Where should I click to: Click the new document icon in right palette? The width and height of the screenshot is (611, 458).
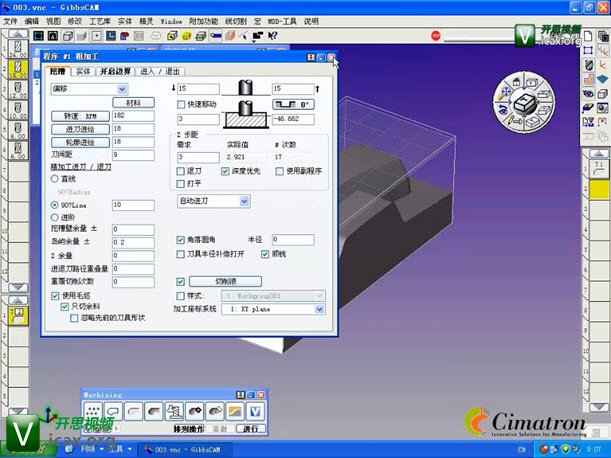(x=588, y=37)
